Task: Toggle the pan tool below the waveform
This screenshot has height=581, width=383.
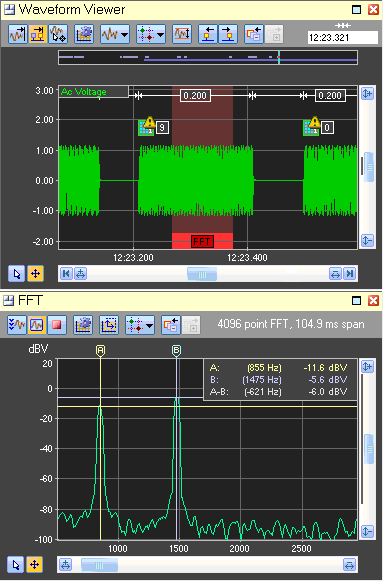Action: coord(36,274)
